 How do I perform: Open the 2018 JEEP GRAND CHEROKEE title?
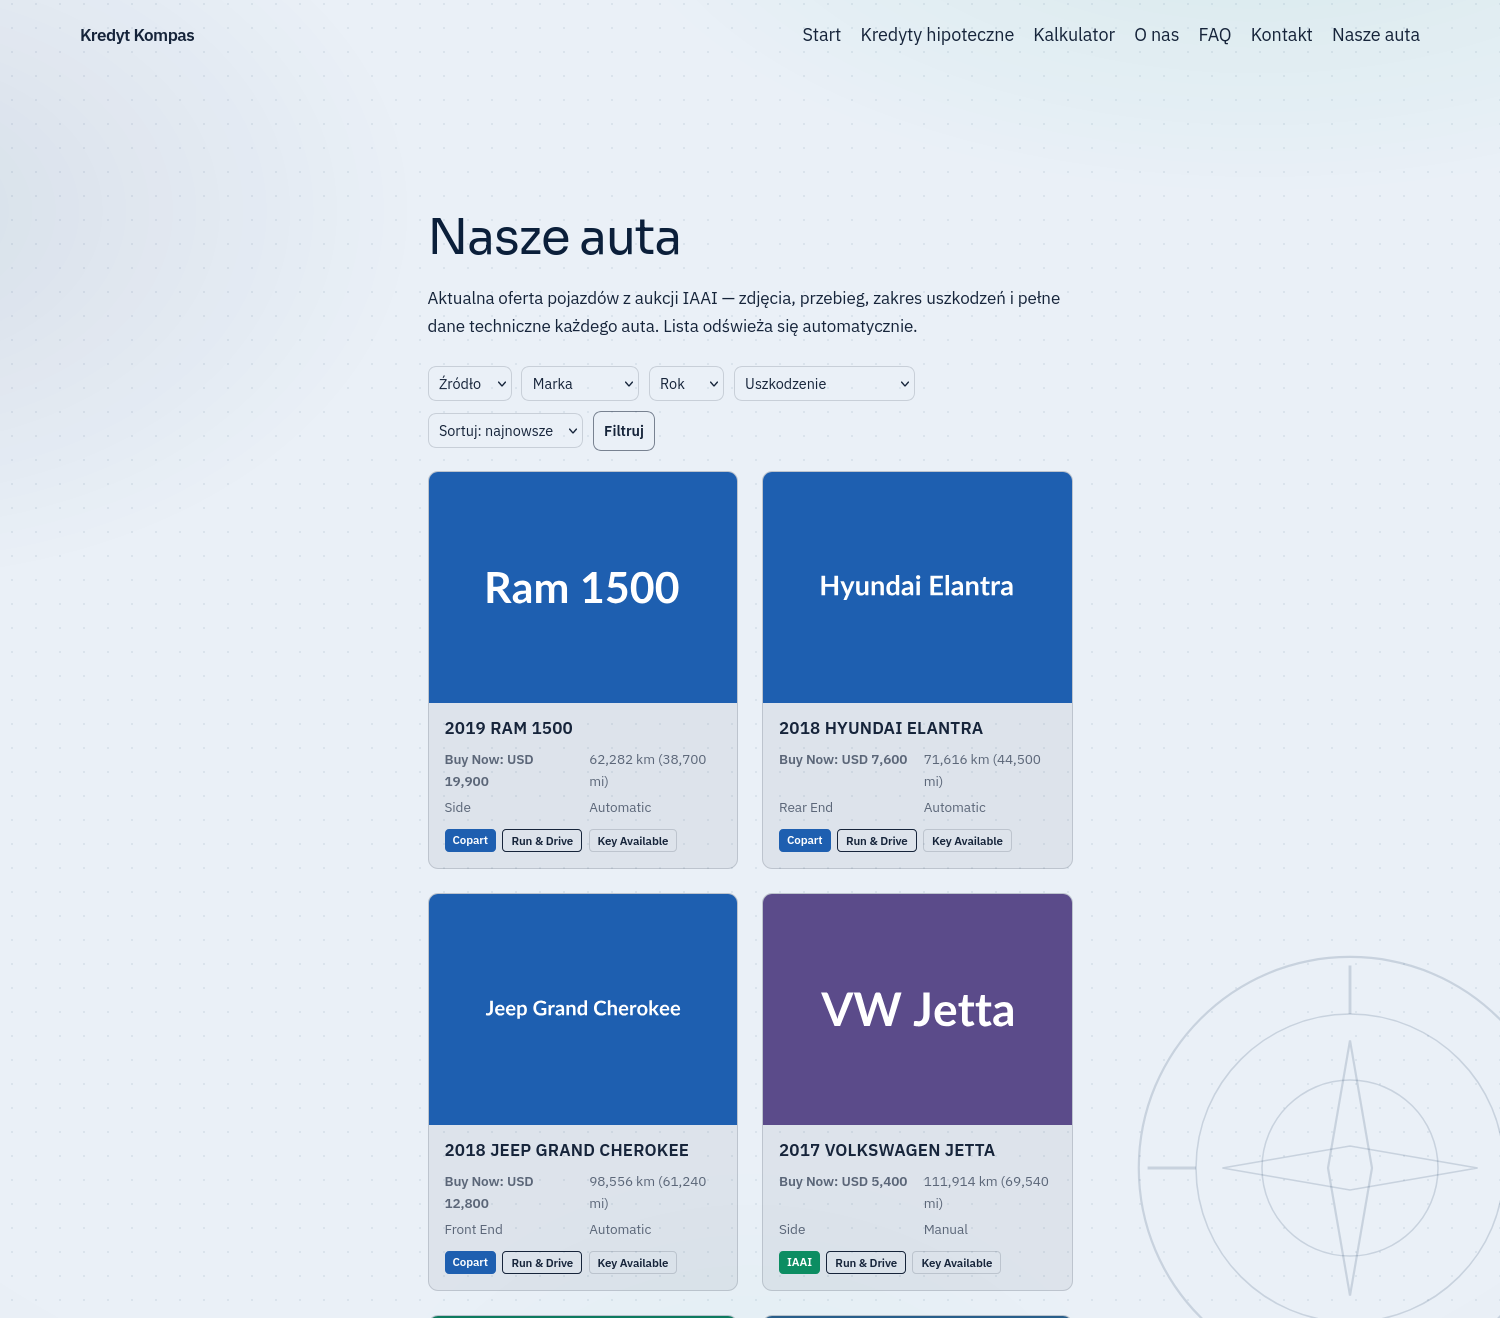(567, 1150)
